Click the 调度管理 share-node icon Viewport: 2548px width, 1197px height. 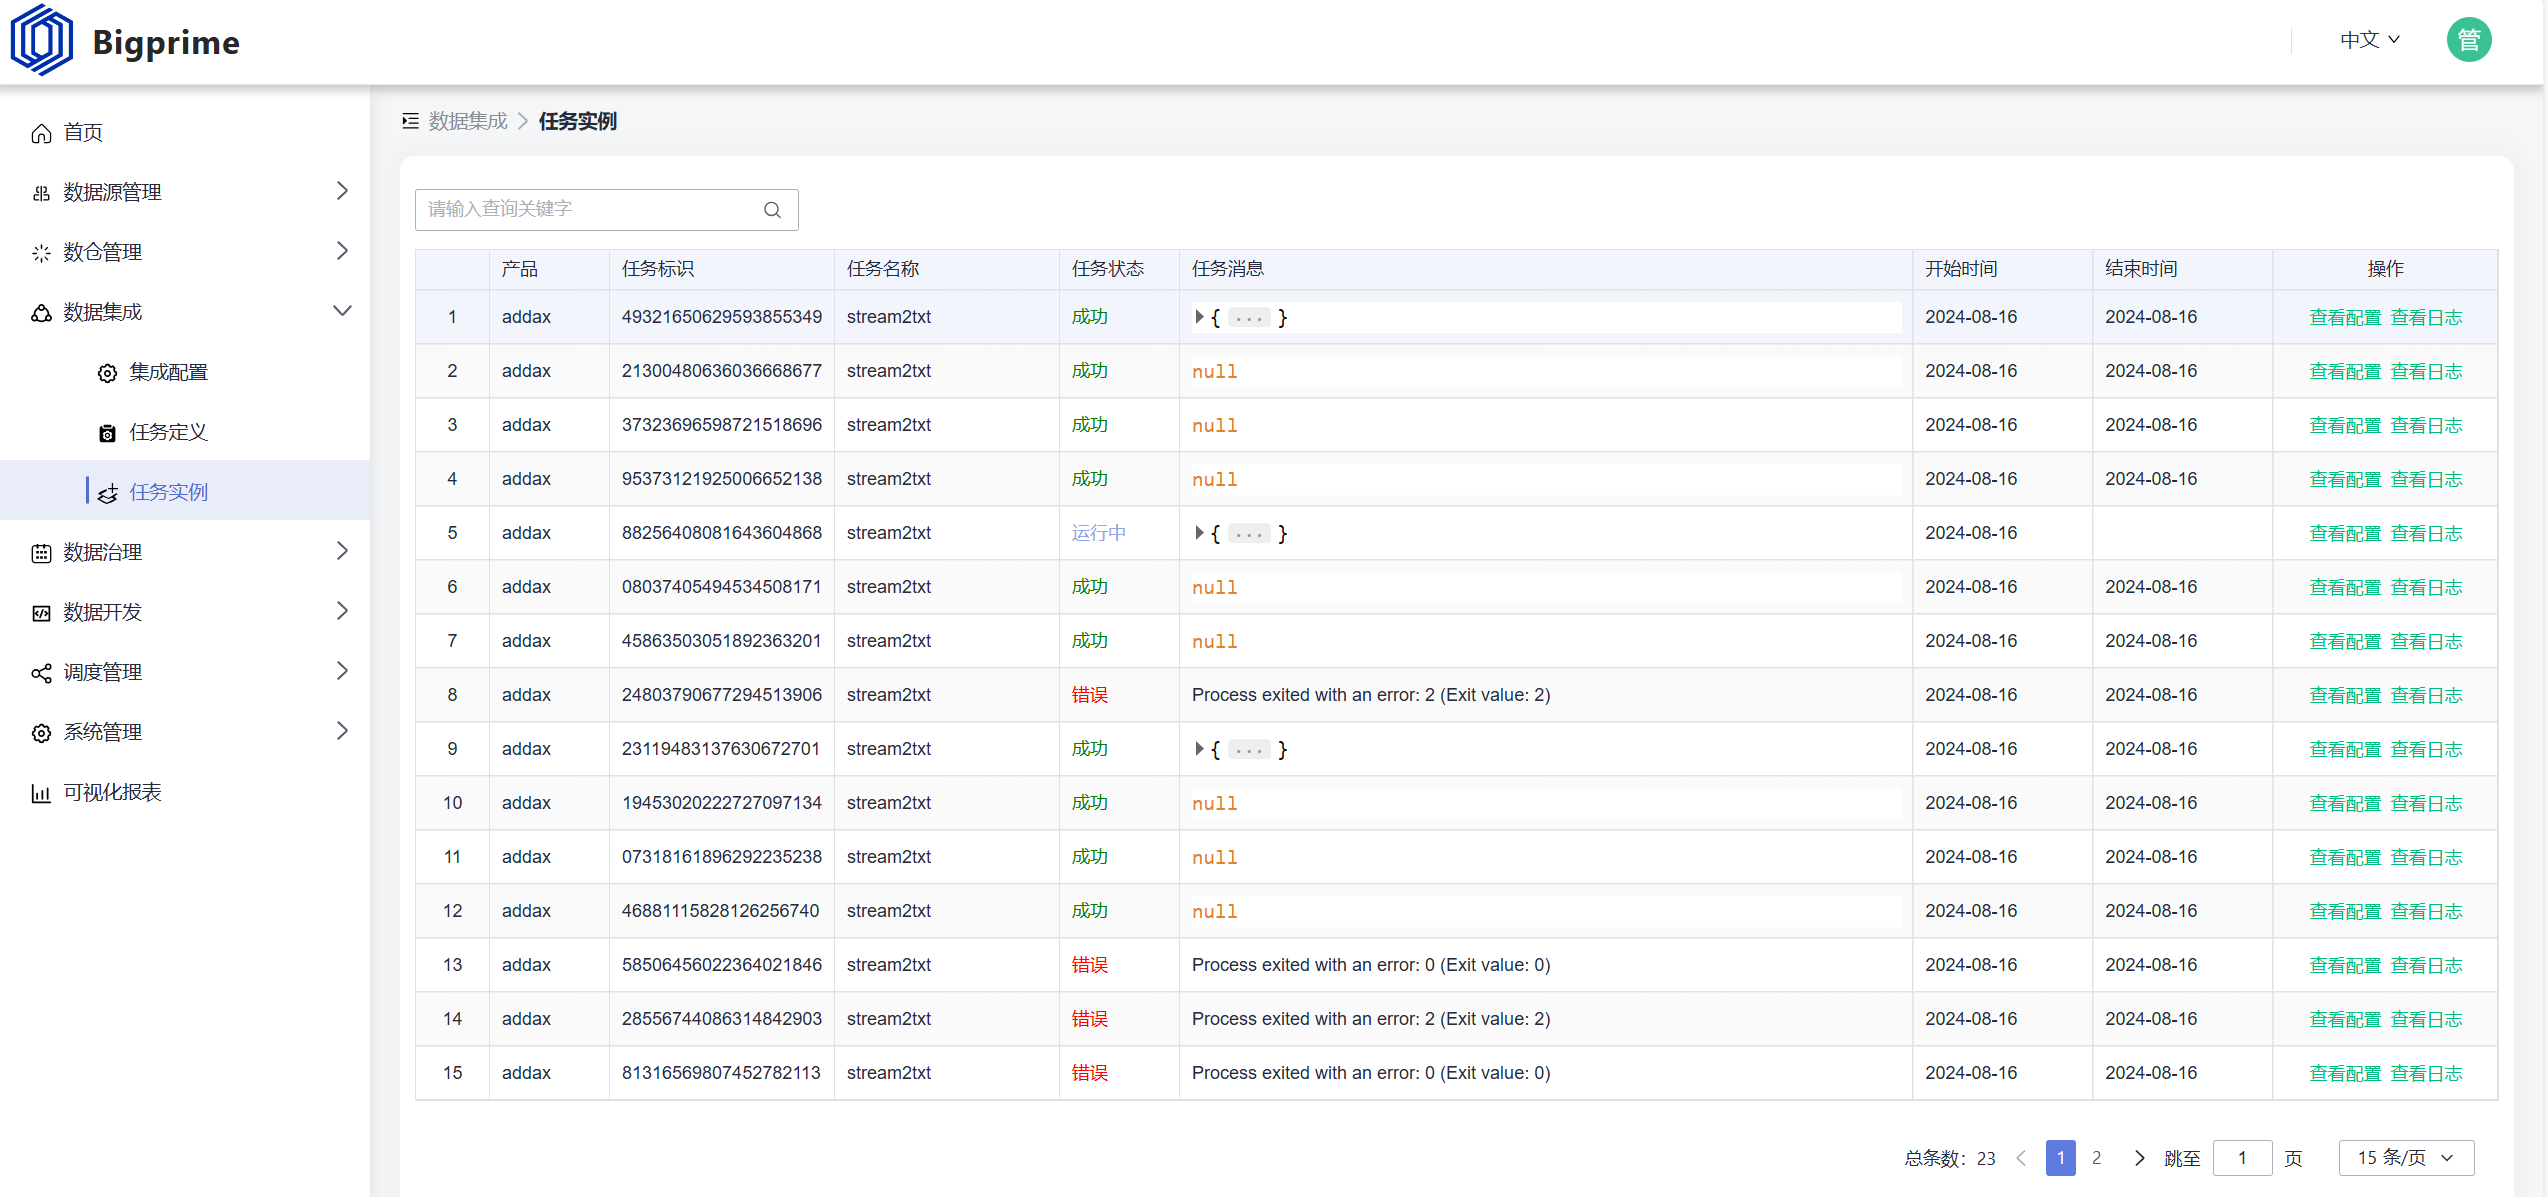point(41,673)
